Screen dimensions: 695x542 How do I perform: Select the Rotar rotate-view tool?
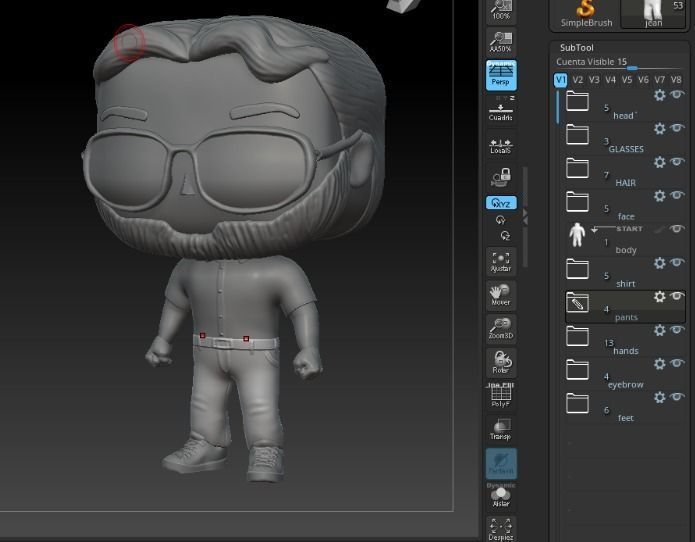click(501, 362)
